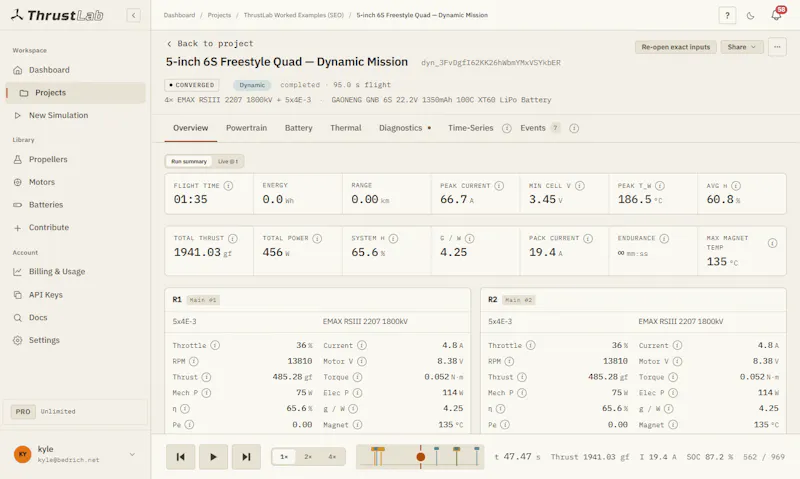Image resolution: width=800 pixels, height=479 pixels.
Task: Open Motors library
Action: point(75,182)
